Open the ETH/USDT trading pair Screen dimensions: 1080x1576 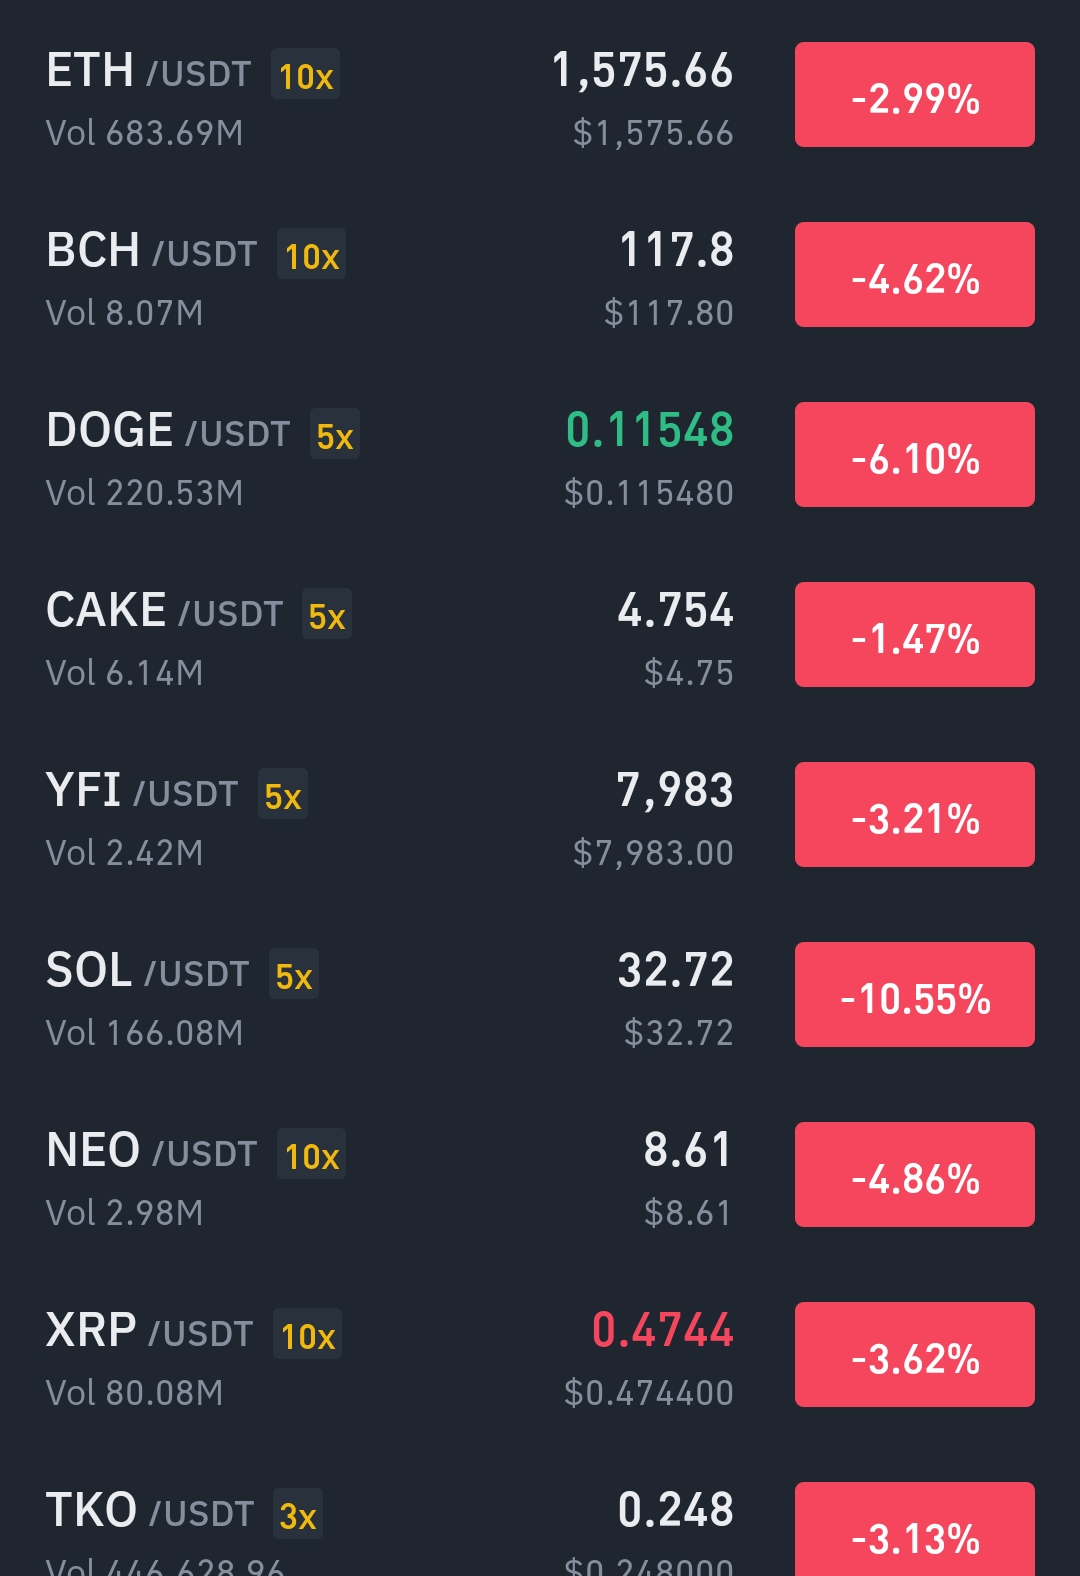pyautogui.click(x=540, y=97)
